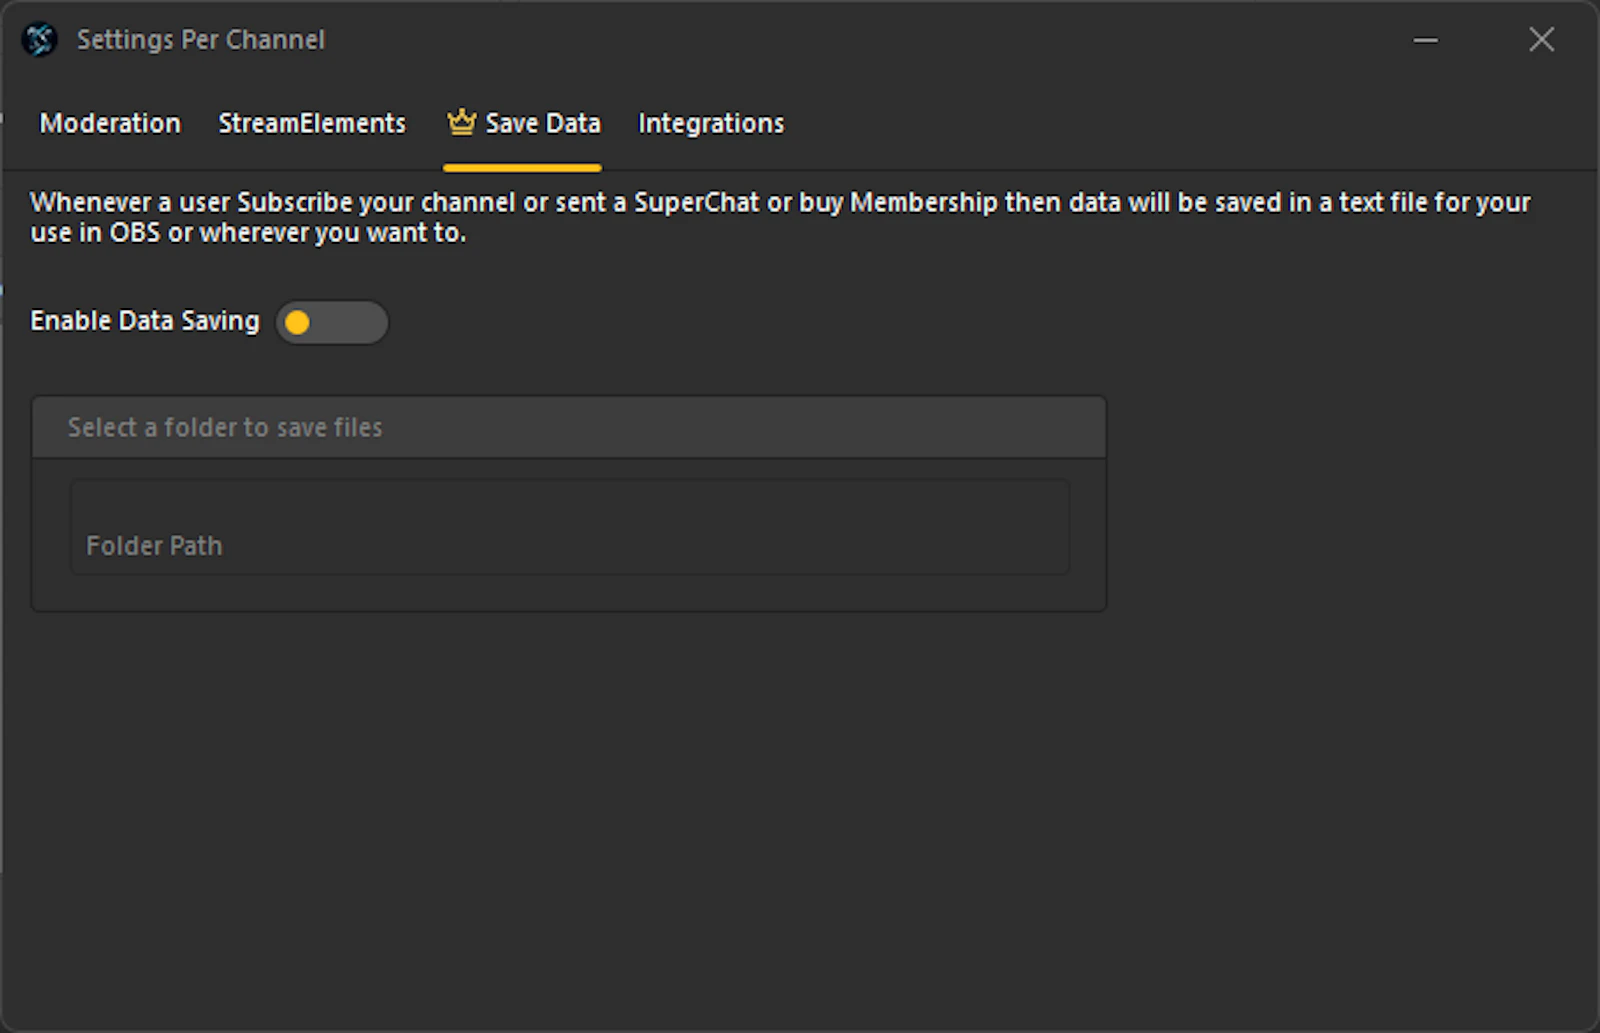Click the word OBS in the description
This screenshot has width=1600, height=1033.
click(x=134, y=233)
